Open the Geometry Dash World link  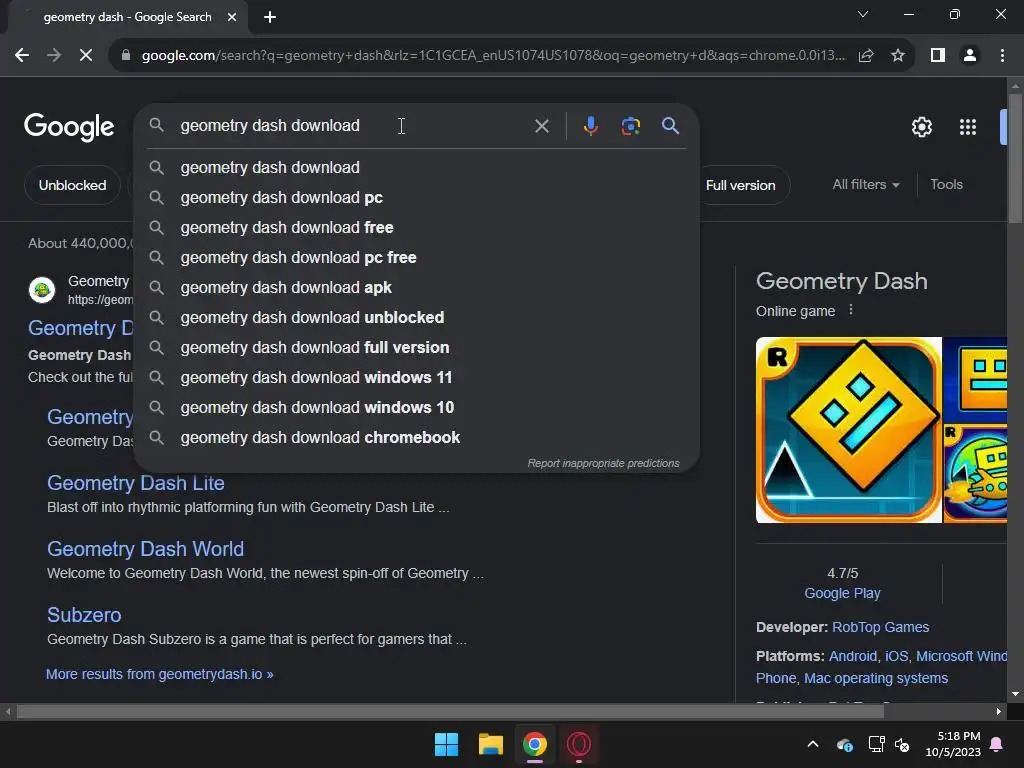point(145,549)
